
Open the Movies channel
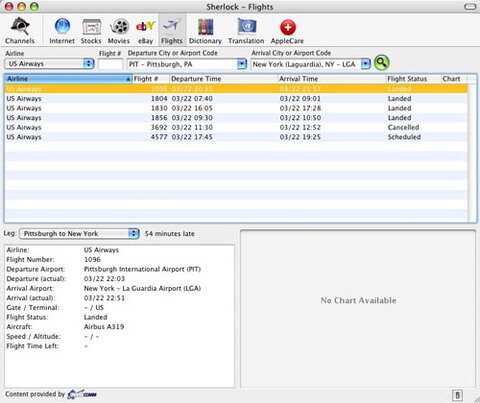point(119,31)
